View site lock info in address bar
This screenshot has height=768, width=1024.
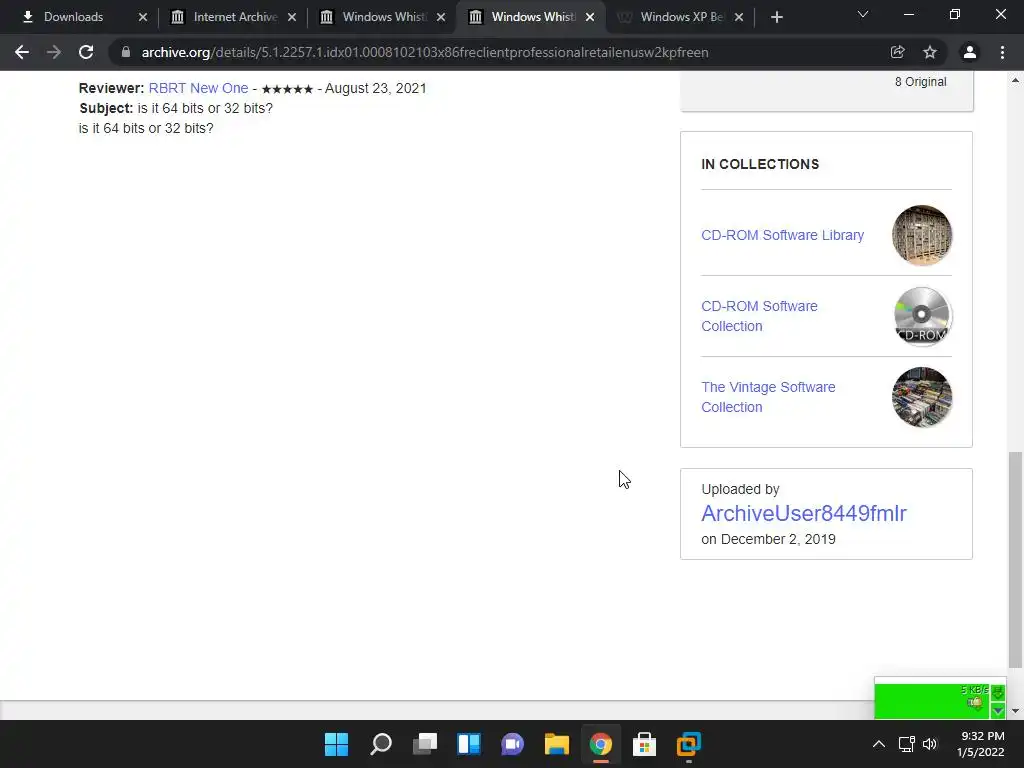click(x=126, y=52)
